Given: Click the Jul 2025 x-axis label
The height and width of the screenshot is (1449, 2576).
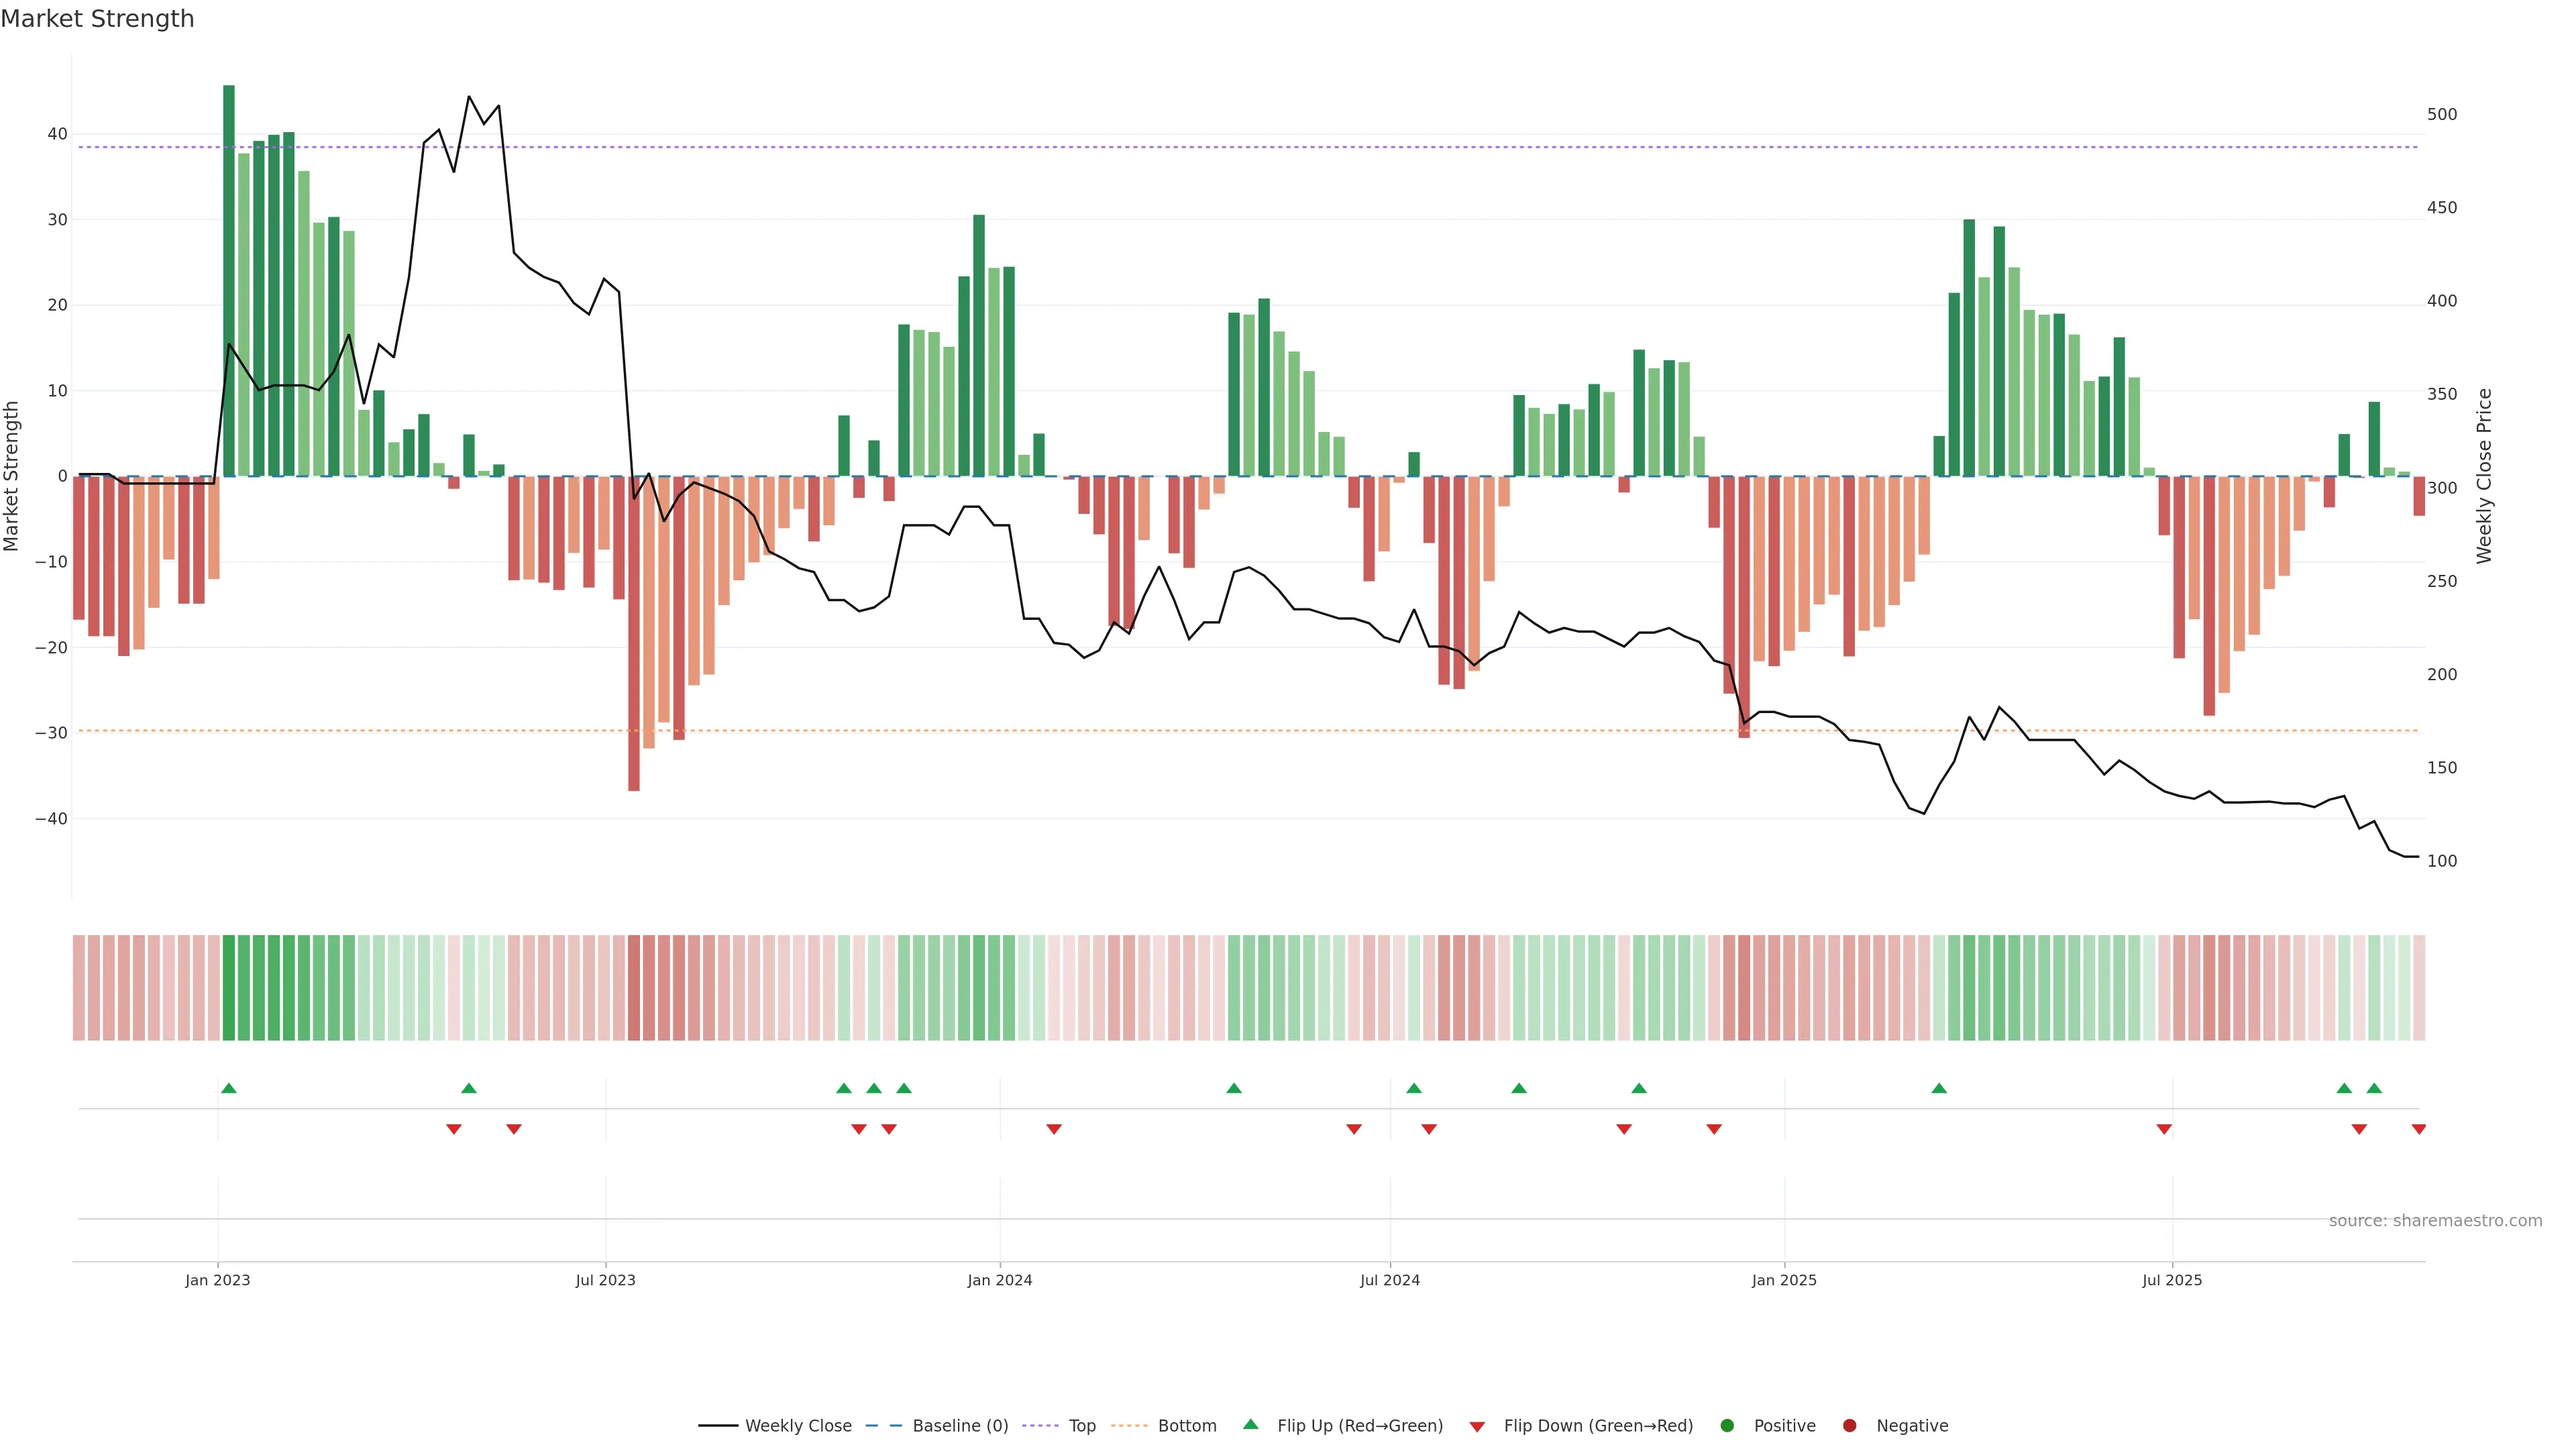Looking at the screenshot, I should tap(2171, 1280).
